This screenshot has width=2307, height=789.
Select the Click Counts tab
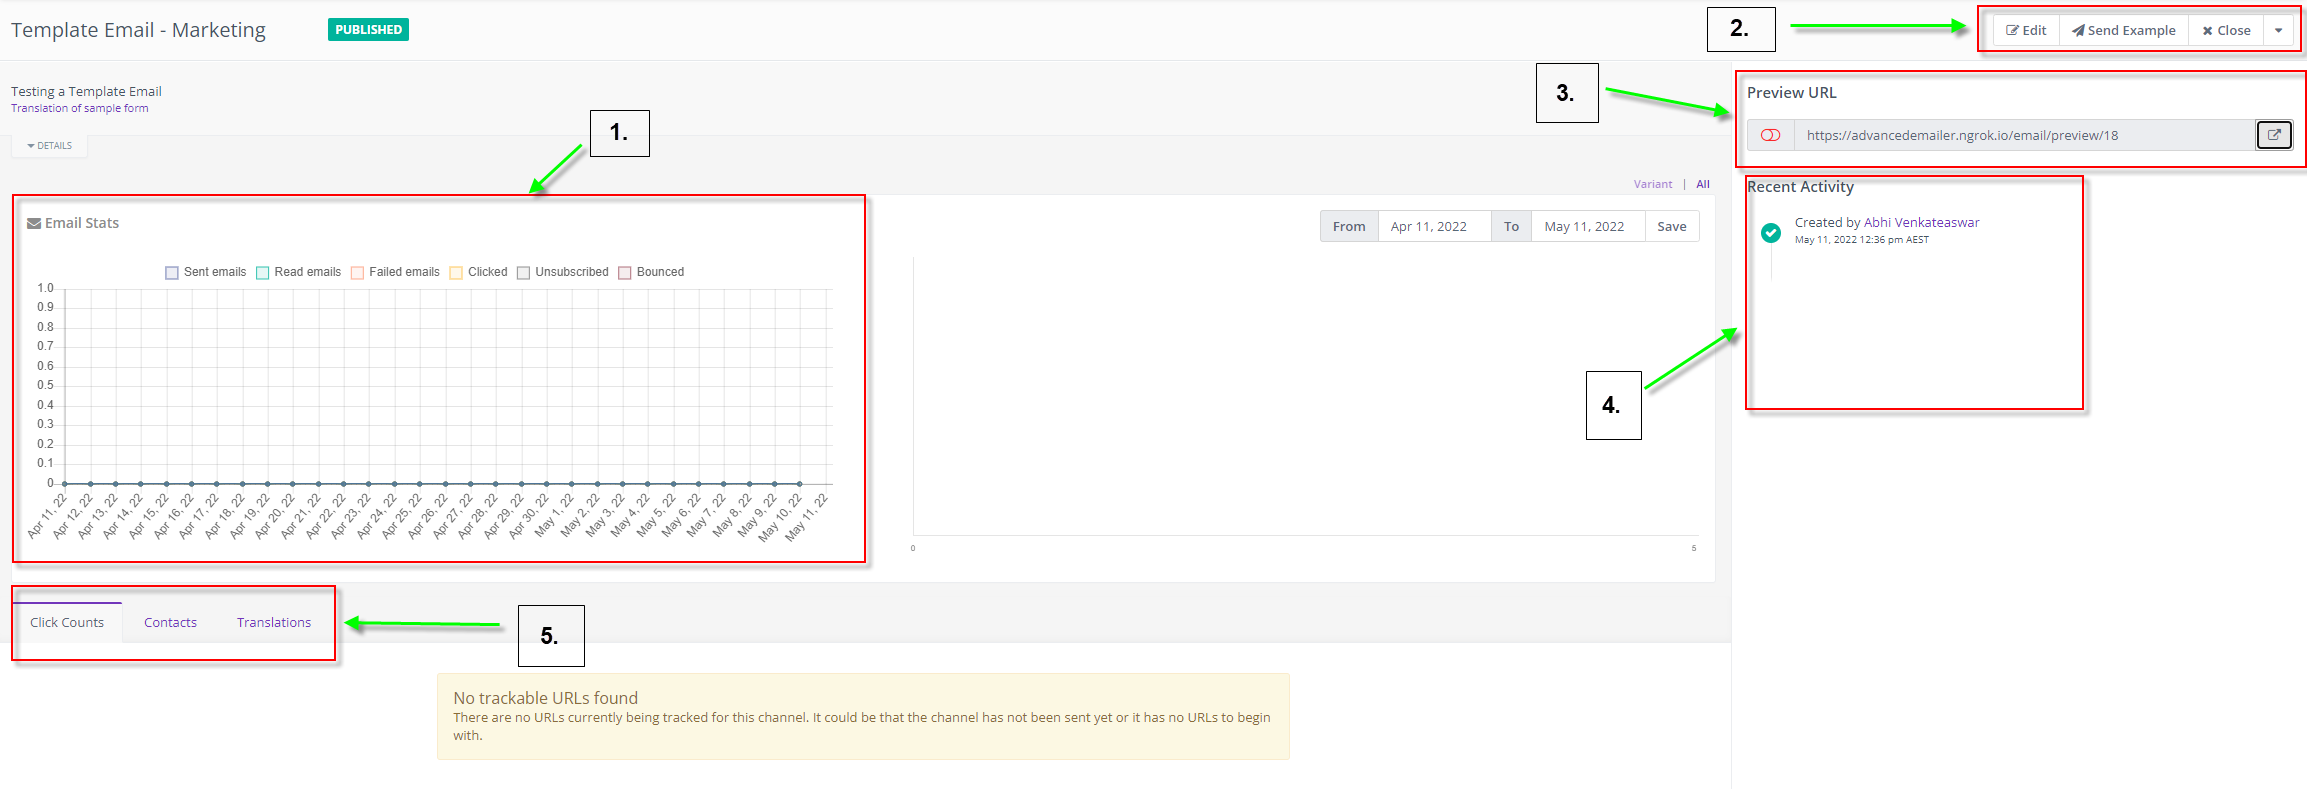pos(67,622)
